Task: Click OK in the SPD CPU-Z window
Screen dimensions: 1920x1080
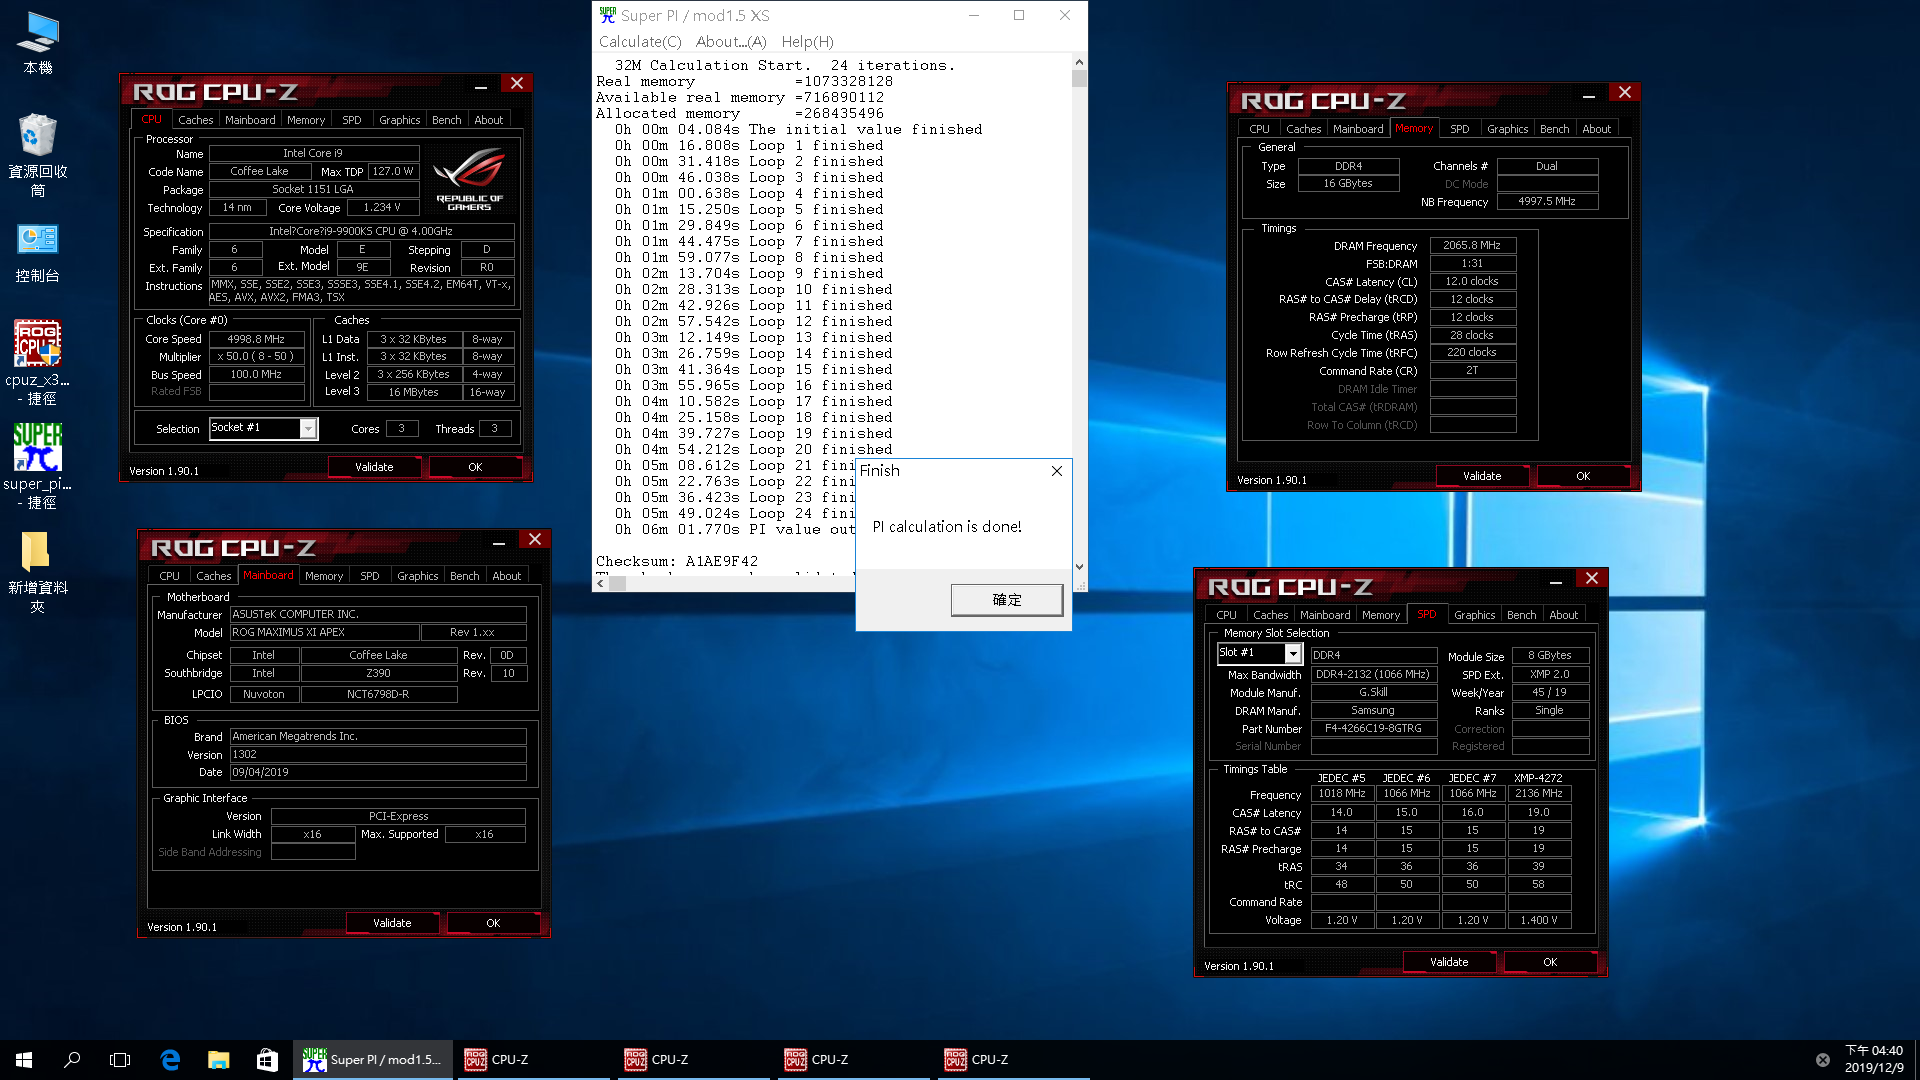Action: point(1549,962)
